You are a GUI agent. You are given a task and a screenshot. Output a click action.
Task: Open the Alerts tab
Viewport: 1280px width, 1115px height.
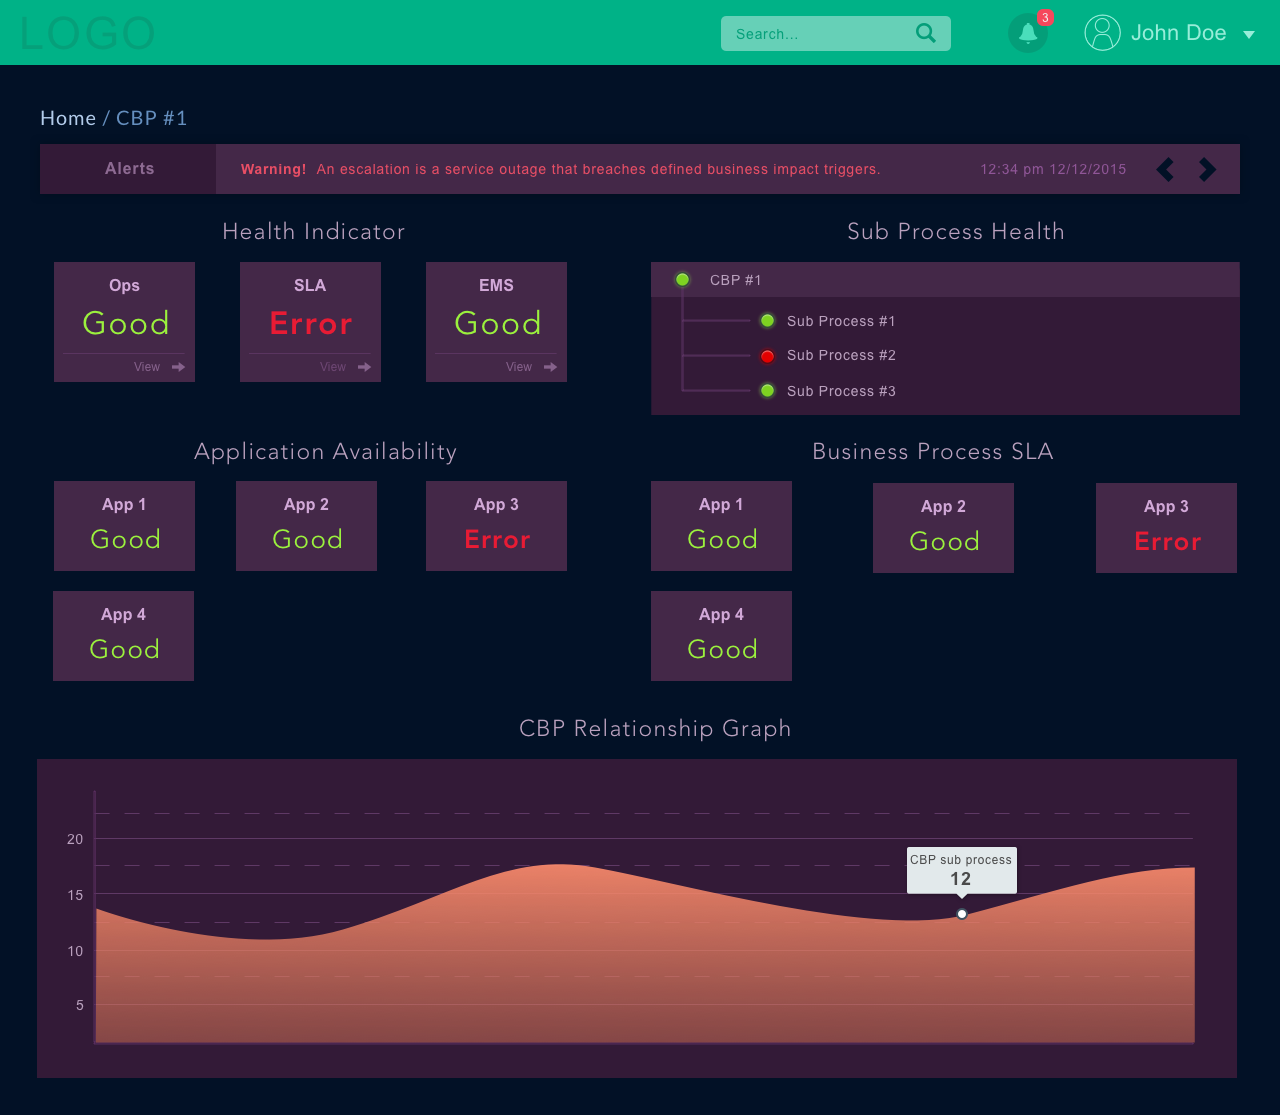click(x=128, y=169)
